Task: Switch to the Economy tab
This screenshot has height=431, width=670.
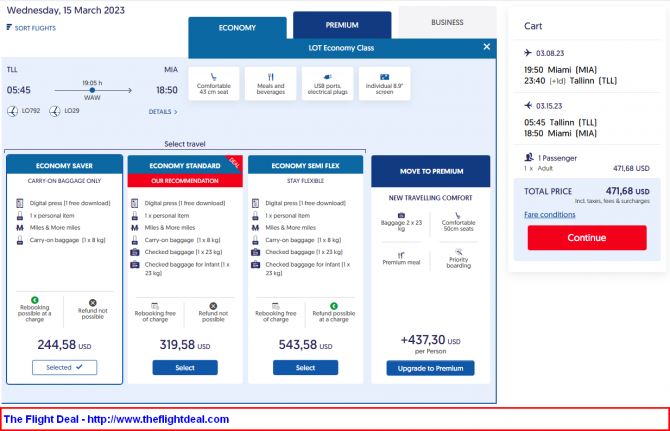Action: (x=237, y=28)
